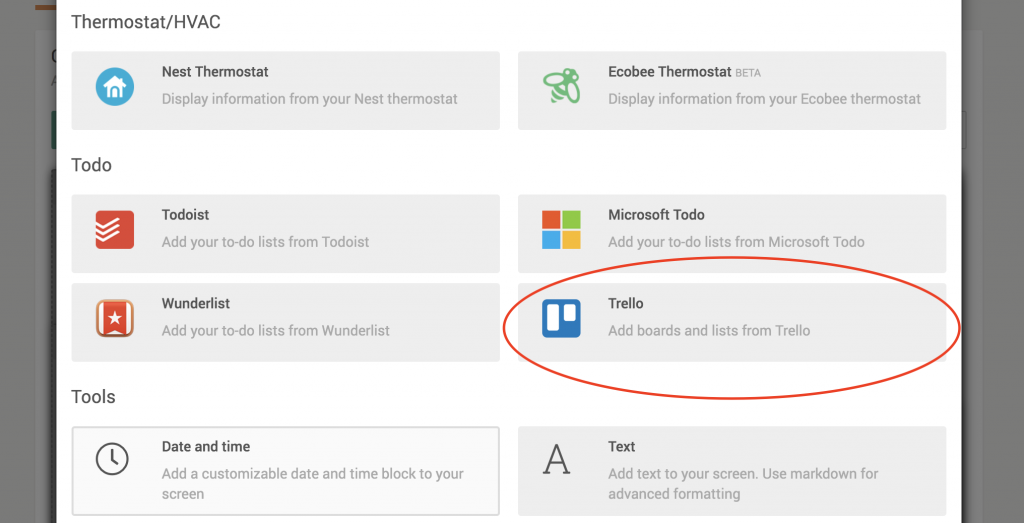The width and height of the screenshot is (1024, 523).
Task: Open the Date and time card
Action: 285,471
